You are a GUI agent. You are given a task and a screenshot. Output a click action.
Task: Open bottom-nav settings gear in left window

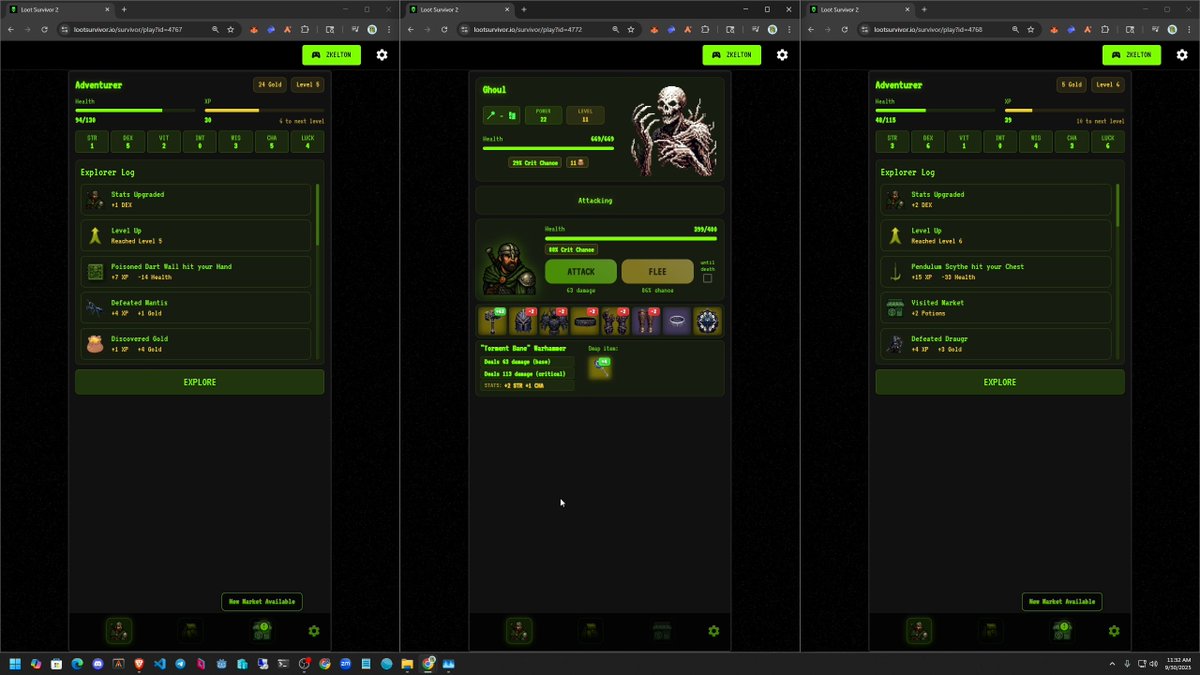point(314,631)
